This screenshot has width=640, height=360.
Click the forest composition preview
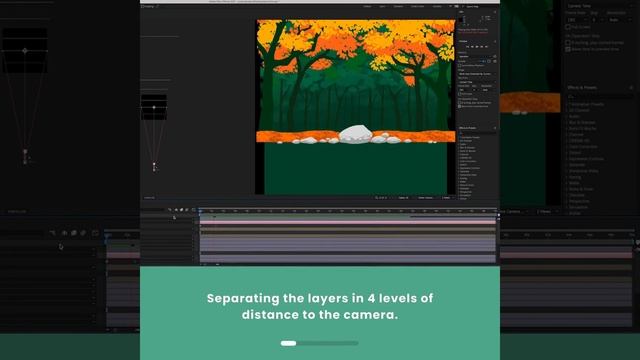tap(356, 107)
